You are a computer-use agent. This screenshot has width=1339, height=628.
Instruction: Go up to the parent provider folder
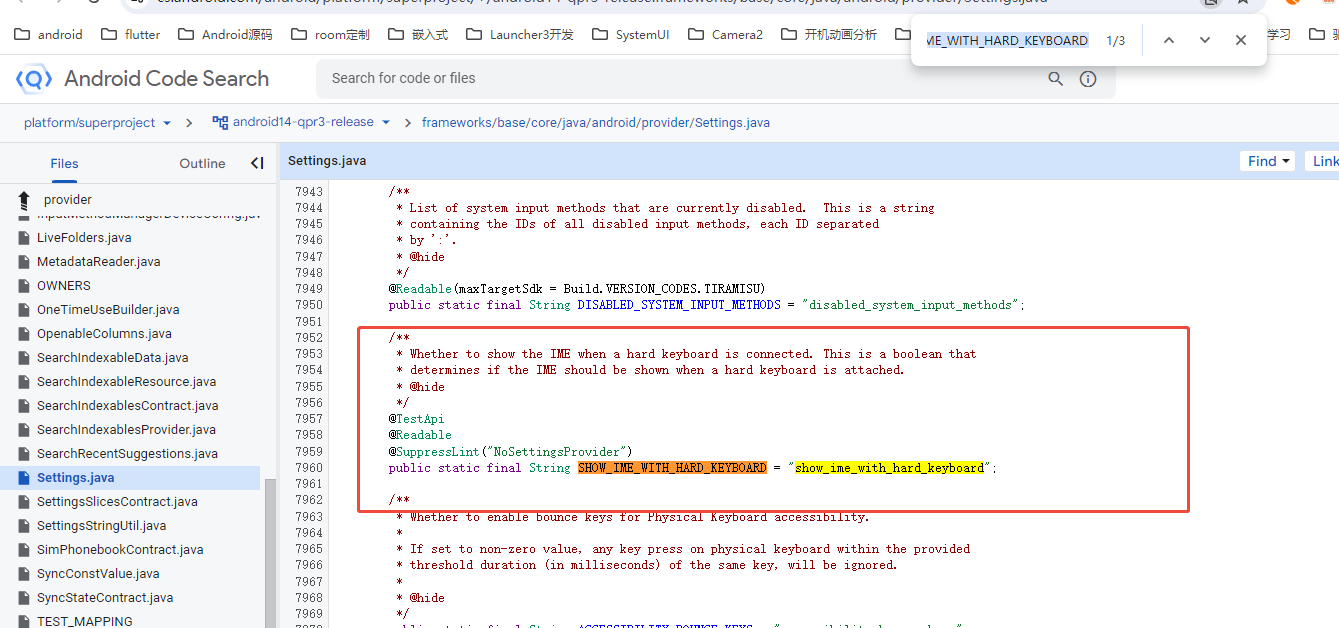click(24, 200)
